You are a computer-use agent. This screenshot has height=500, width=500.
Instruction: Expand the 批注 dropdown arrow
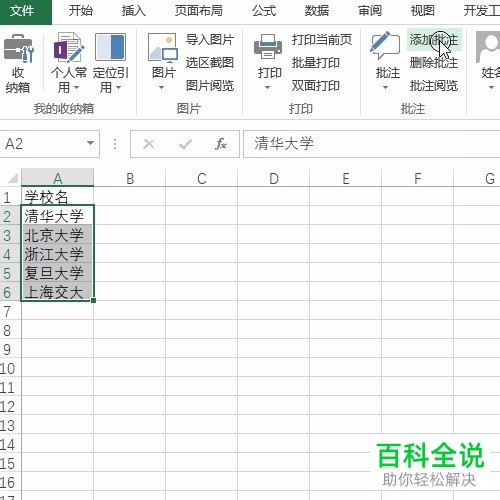click(x=385, y=88)
